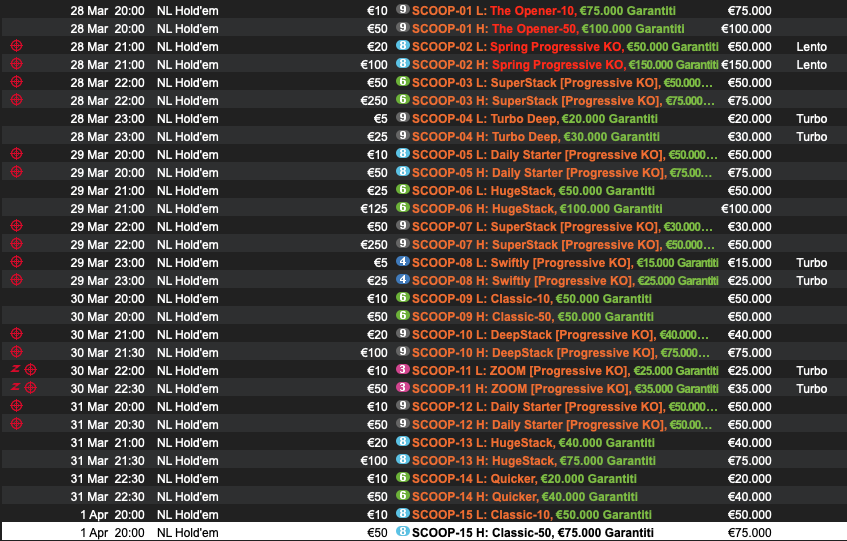Screen dimensions: 847x541
Task: Click Turbo label on SCOOP-04 L row
Action: coord(811,119)
